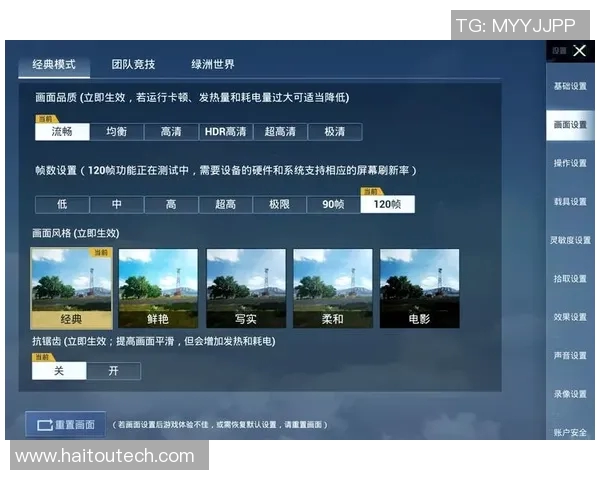Screen dimensions: 600x480
Task: Open 录像设置 in the sidebar
Action: coord(570,394)
